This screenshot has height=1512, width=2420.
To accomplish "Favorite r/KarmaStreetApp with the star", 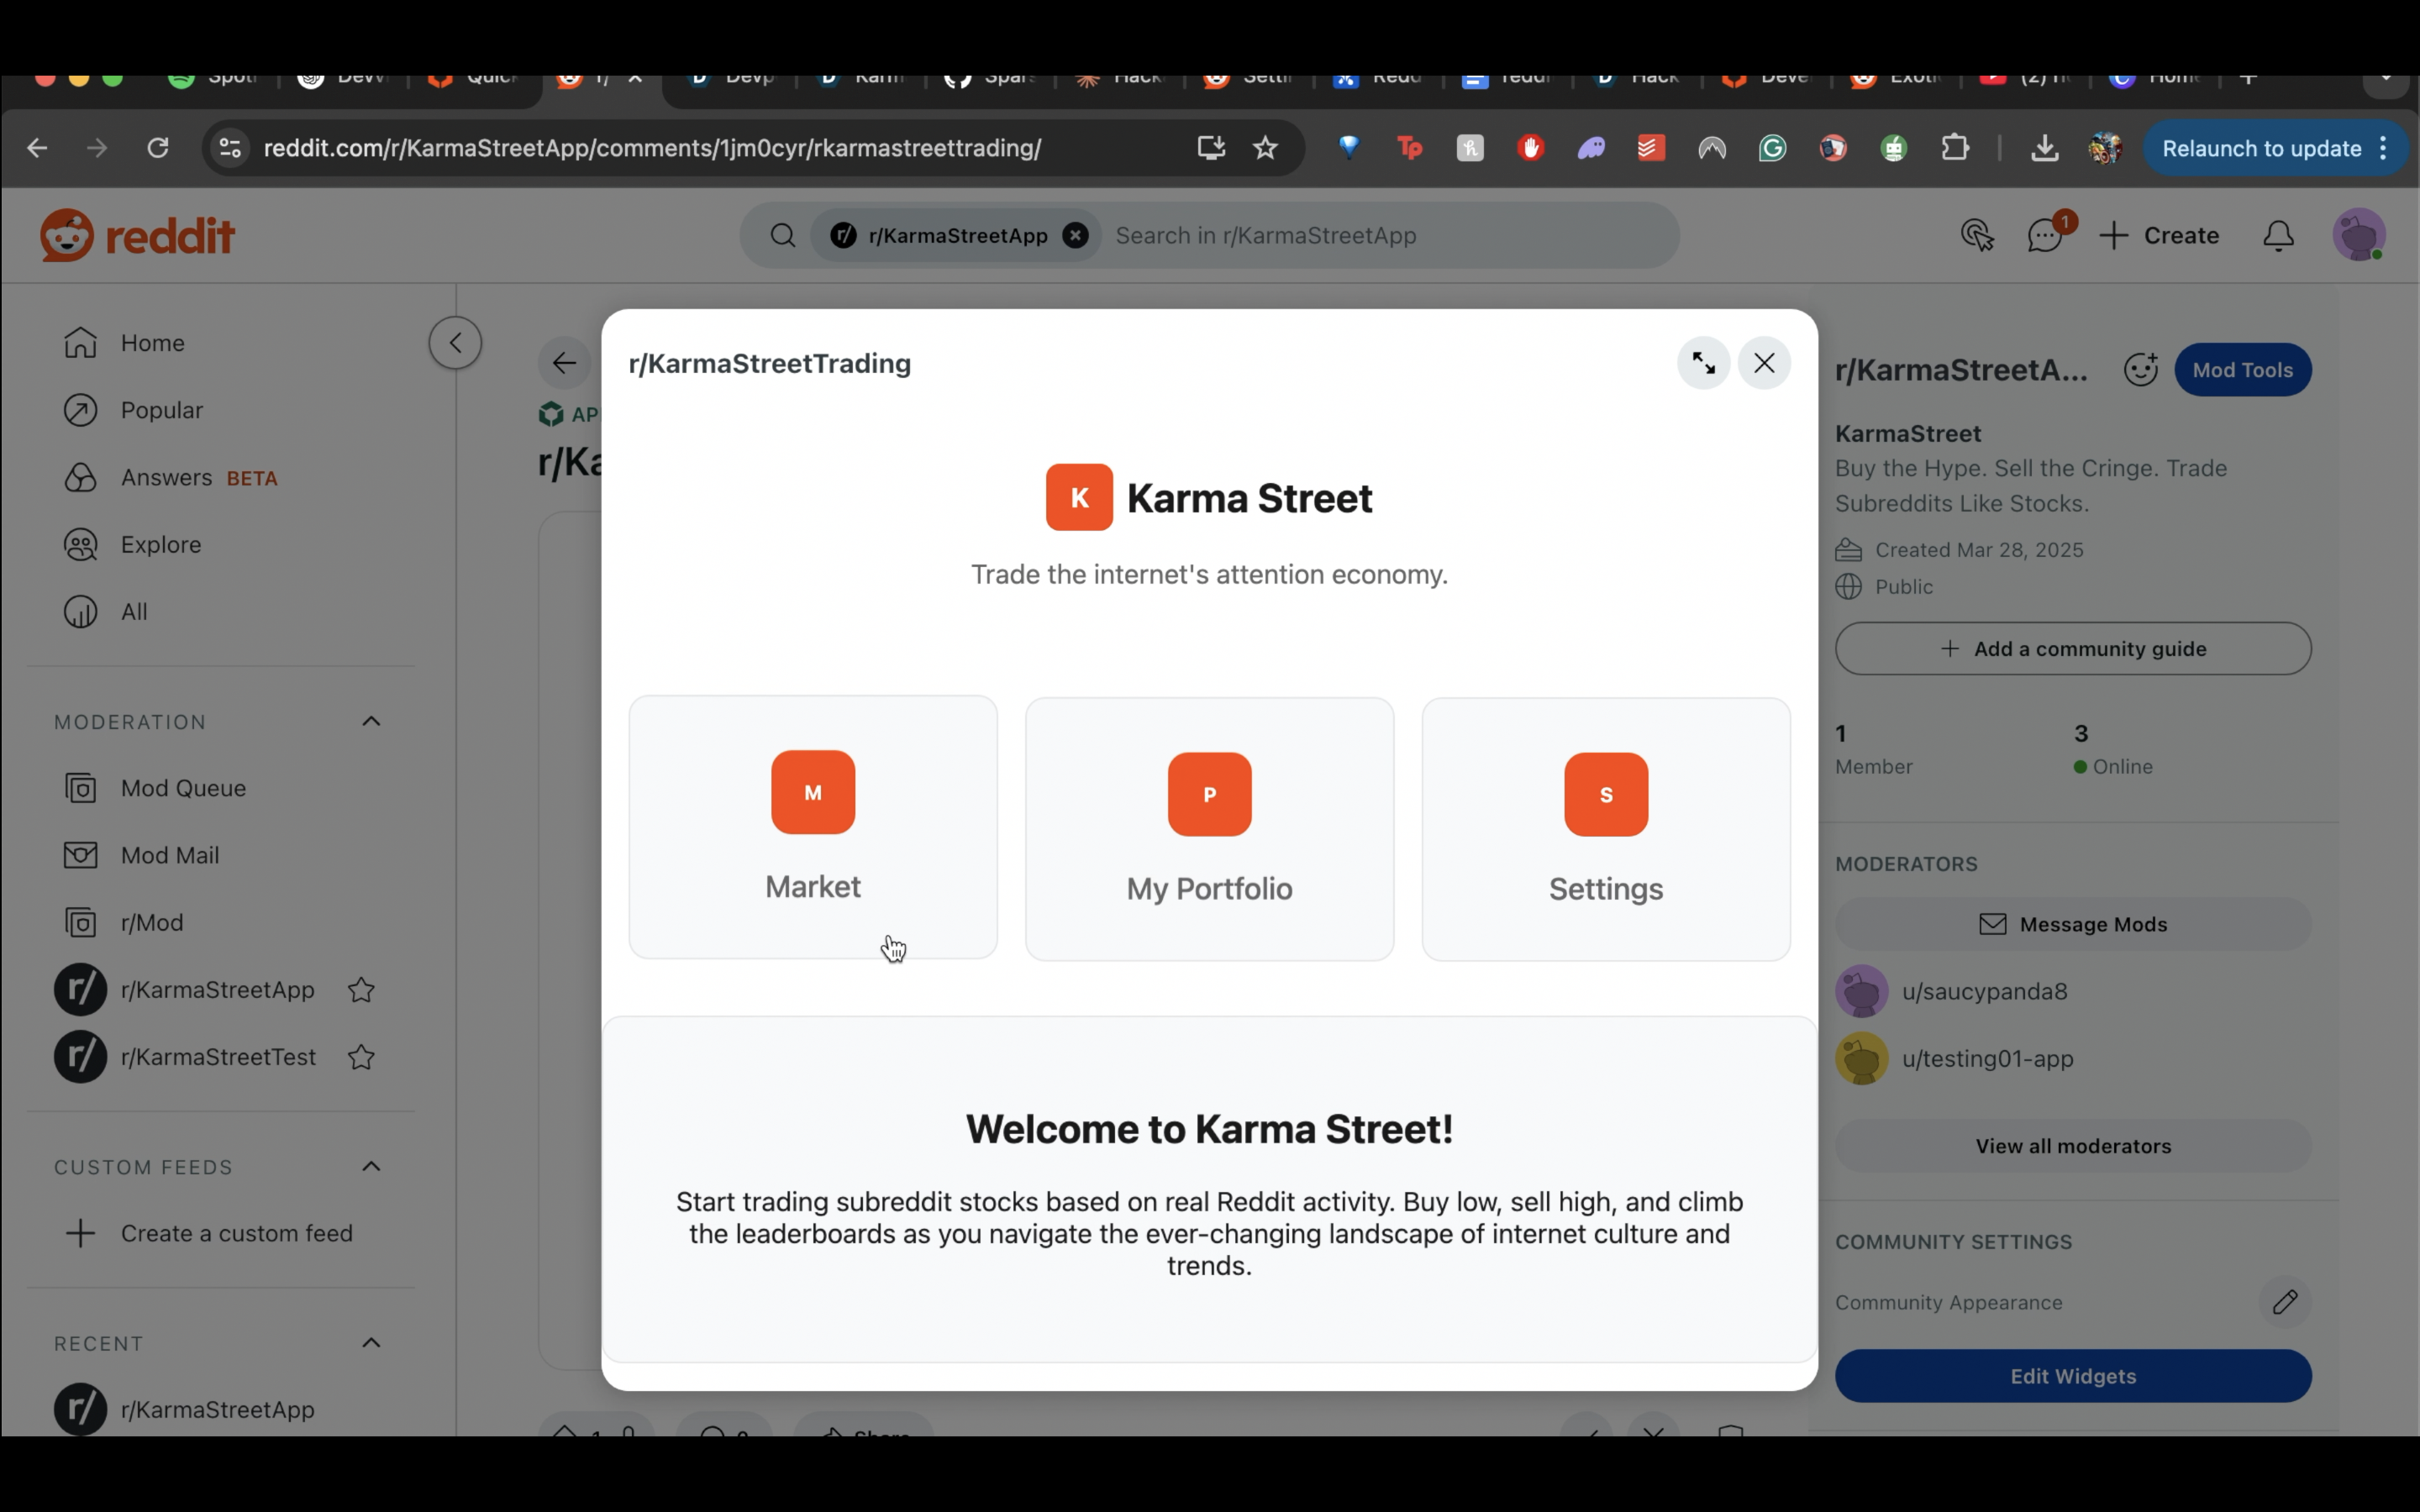I will coord(361,990).
